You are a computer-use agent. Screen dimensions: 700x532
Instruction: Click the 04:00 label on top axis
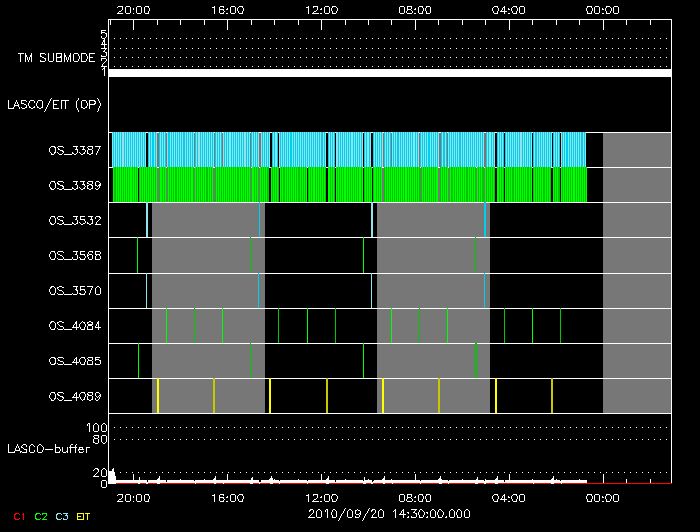click(x=509, y=9)
